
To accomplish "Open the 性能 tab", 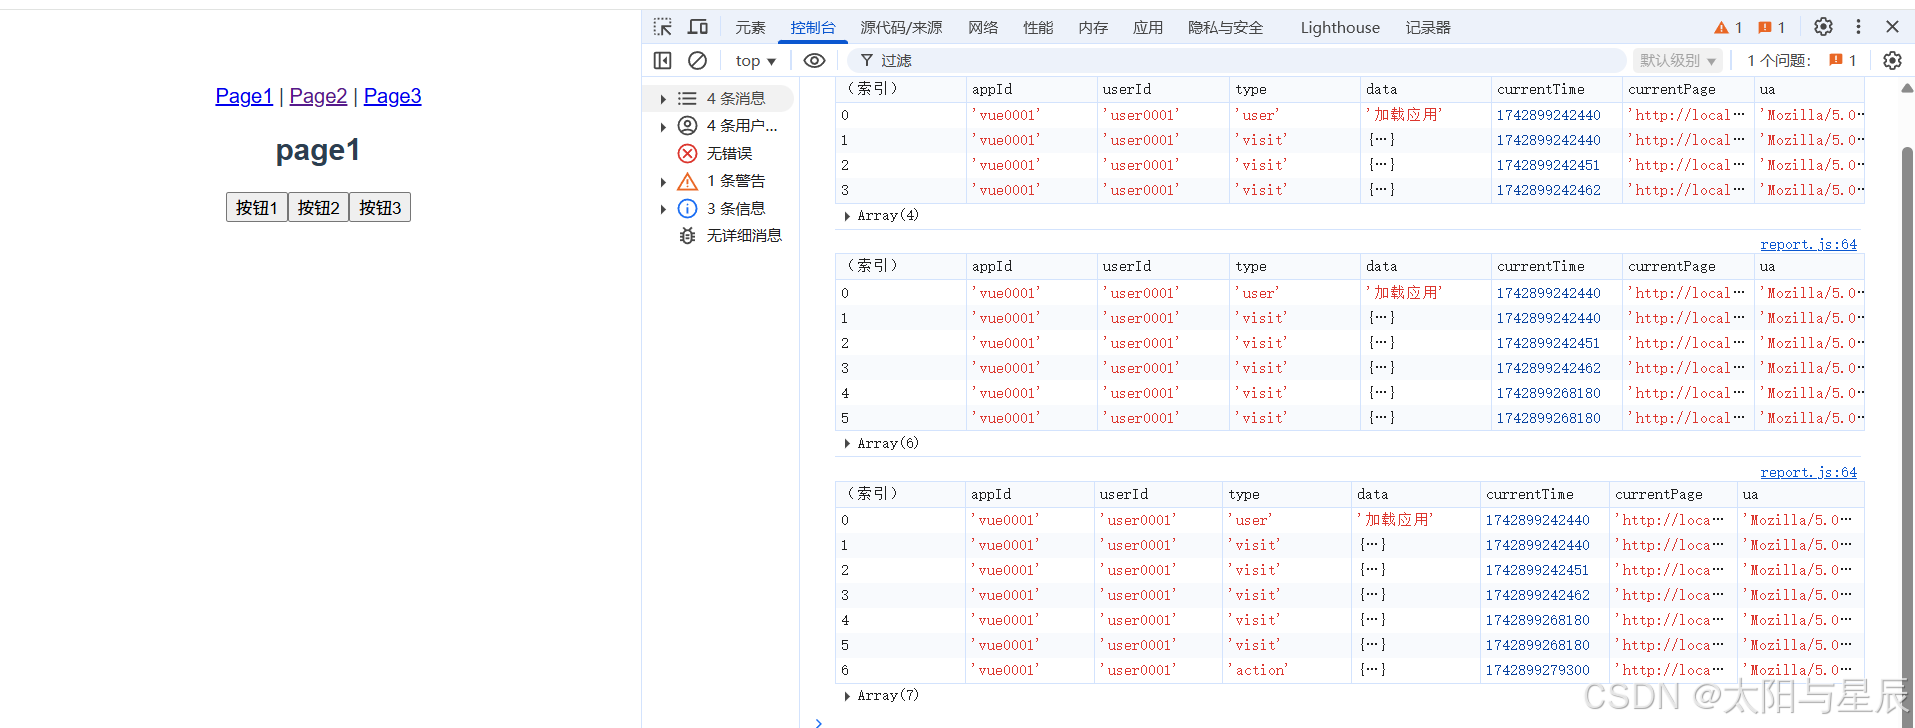I will [1038, 27].
